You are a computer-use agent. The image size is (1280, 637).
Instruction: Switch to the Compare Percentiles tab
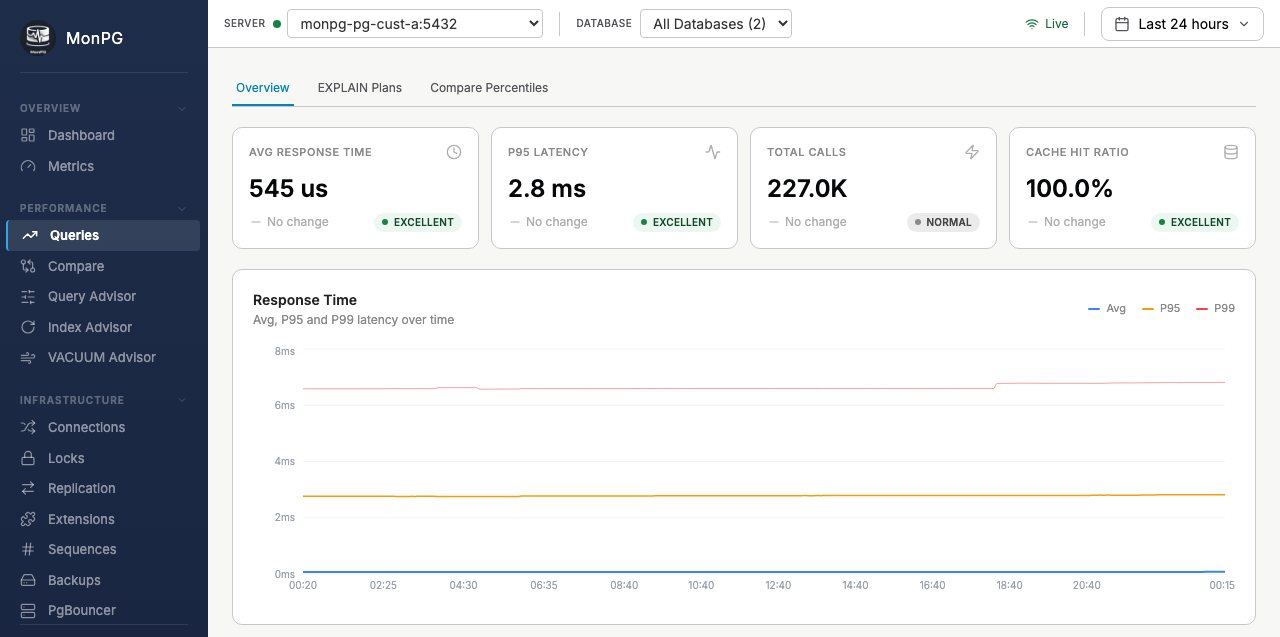pos(489,88)
